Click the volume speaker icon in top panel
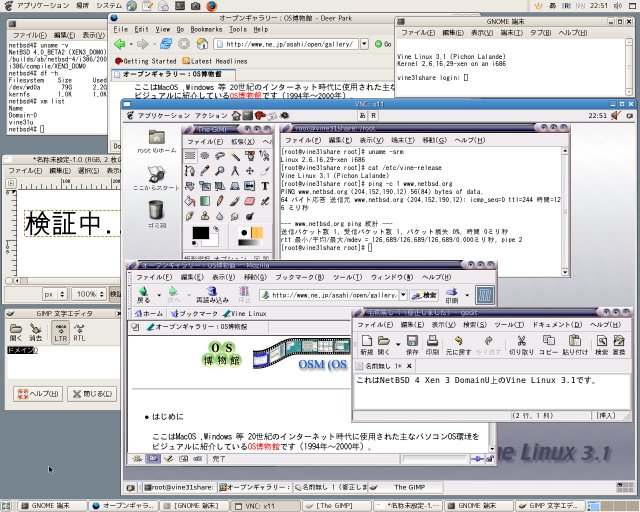This screenshot has width=640, height=512. (618, 6)
